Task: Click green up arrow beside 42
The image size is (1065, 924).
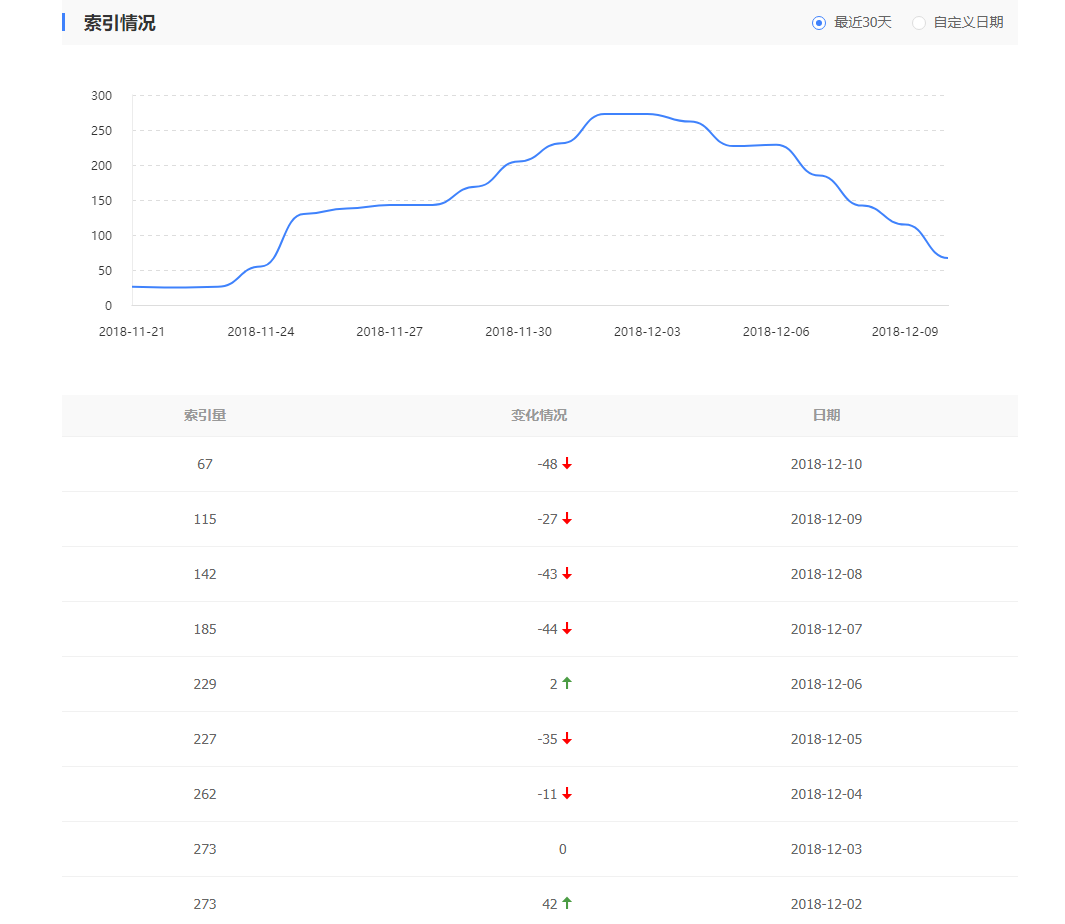Action: [x=567, y=903]
